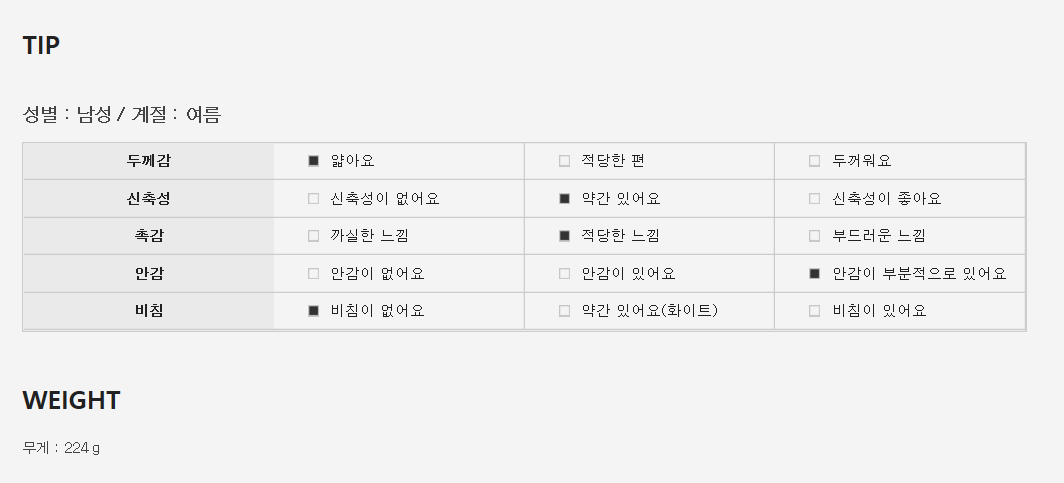1064x483 pixels.
Task: Select the 비침이 있어요 checkbox
Action: [x=814, y=311]
